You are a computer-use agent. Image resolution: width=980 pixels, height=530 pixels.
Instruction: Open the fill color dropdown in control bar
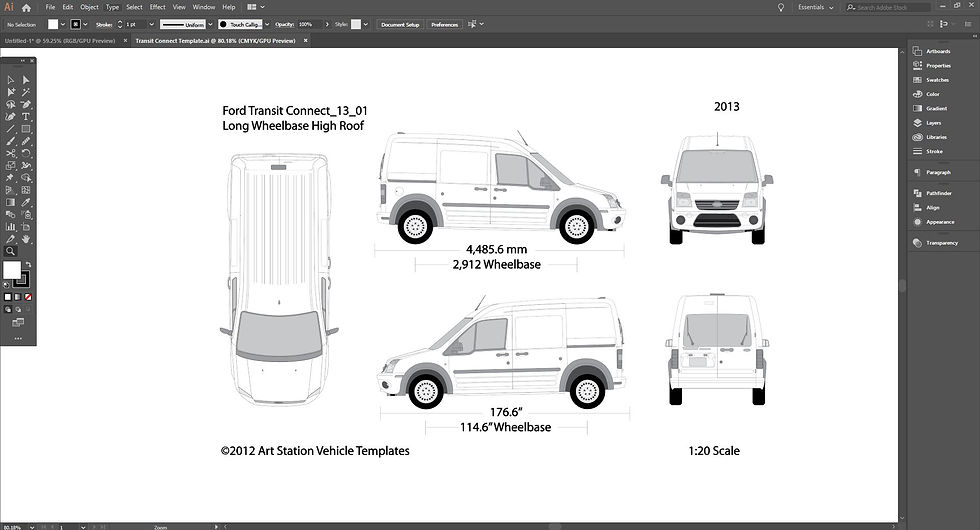point(63,24)
